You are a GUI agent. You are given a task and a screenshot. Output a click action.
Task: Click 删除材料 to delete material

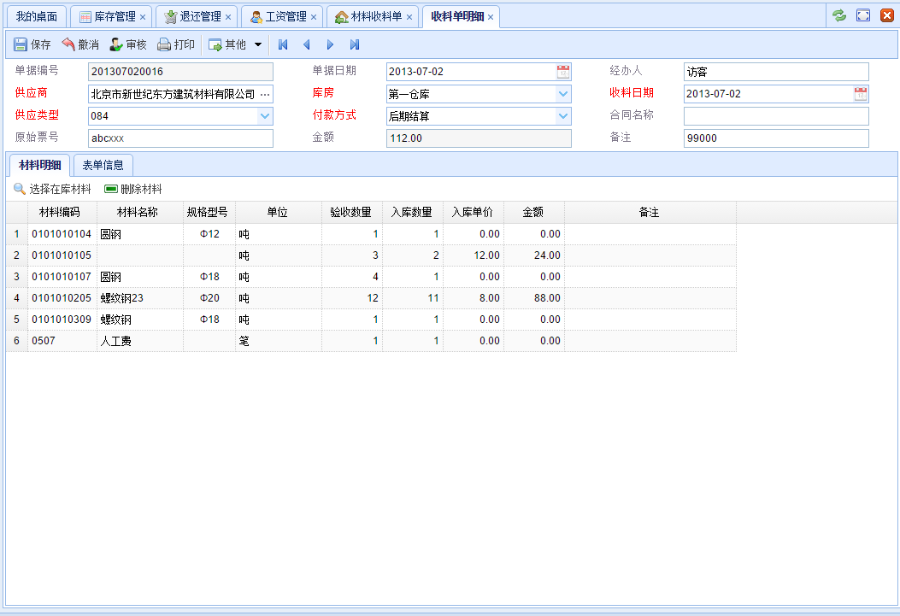137,189
